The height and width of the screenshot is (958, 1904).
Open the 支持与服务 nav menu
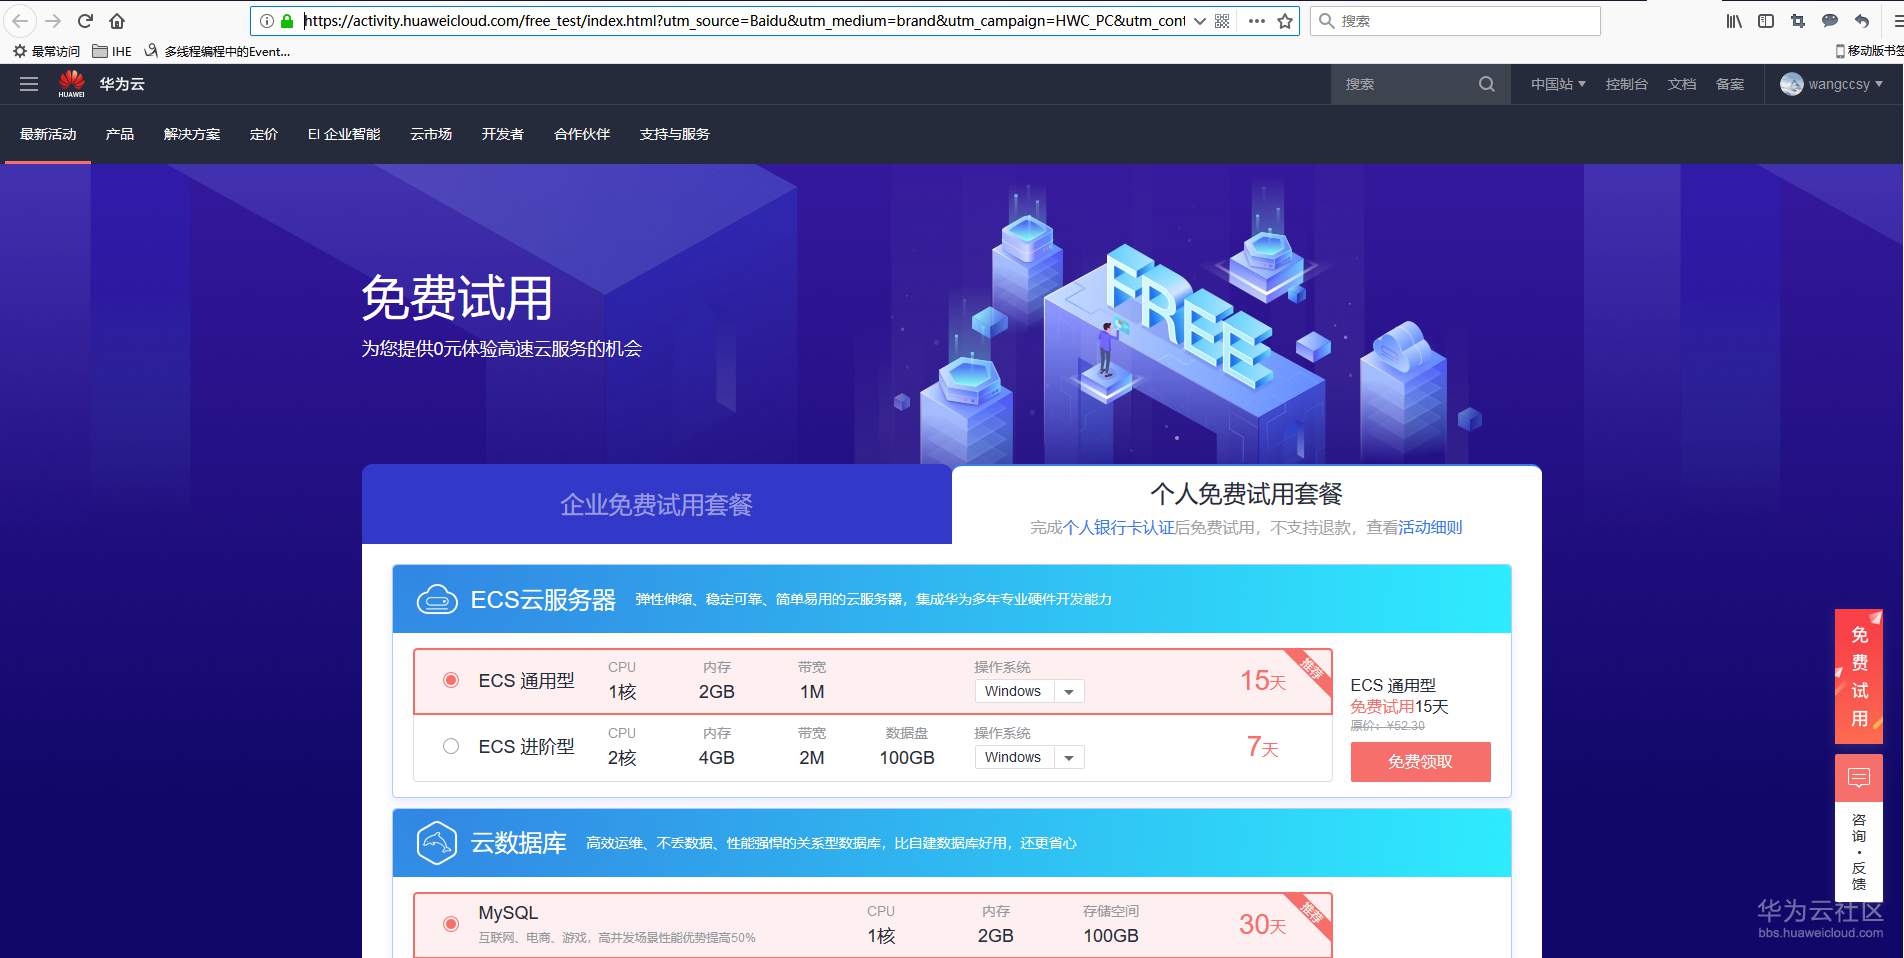(675, 134)
